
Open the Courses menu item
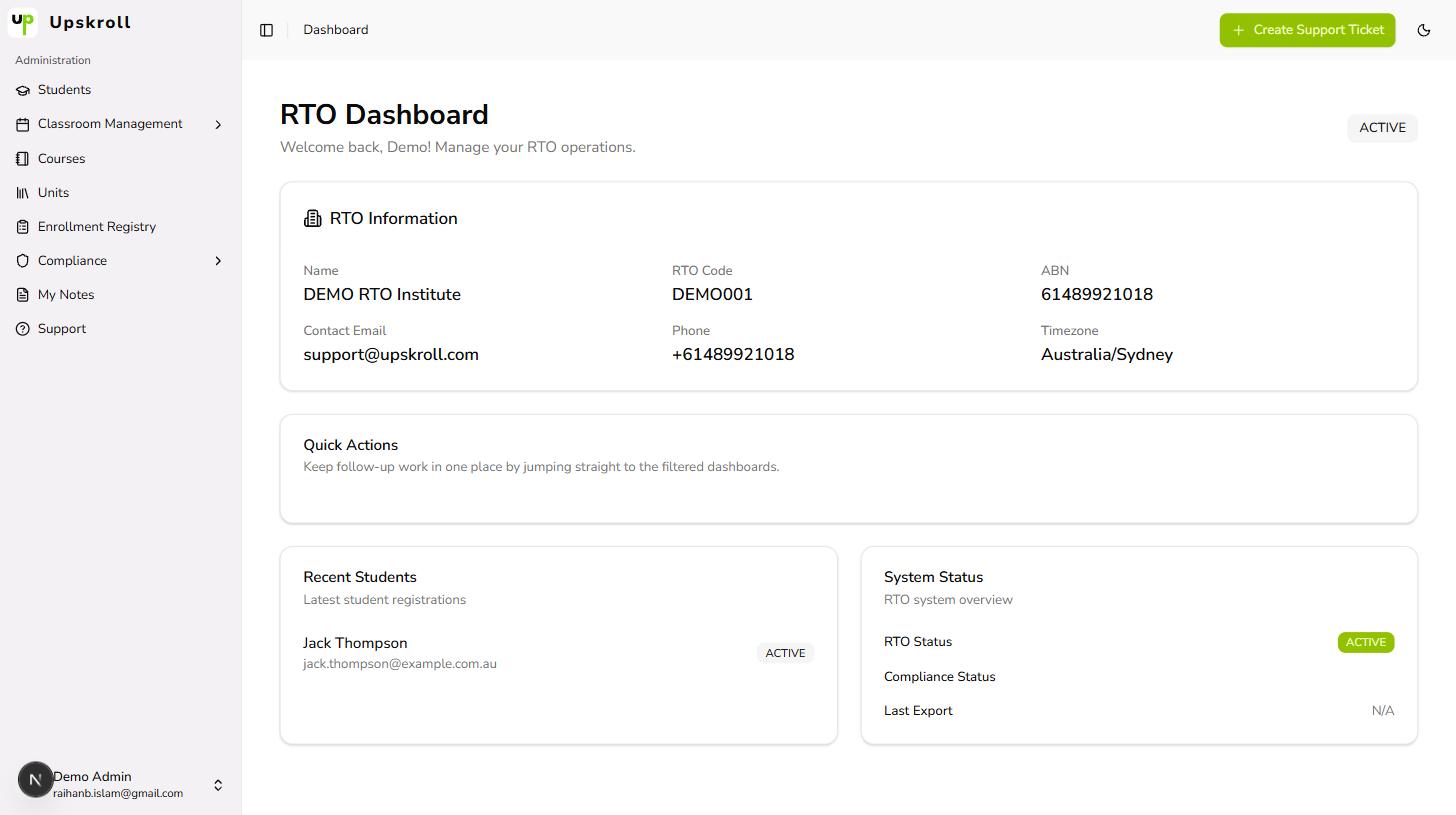click(120, 159)
